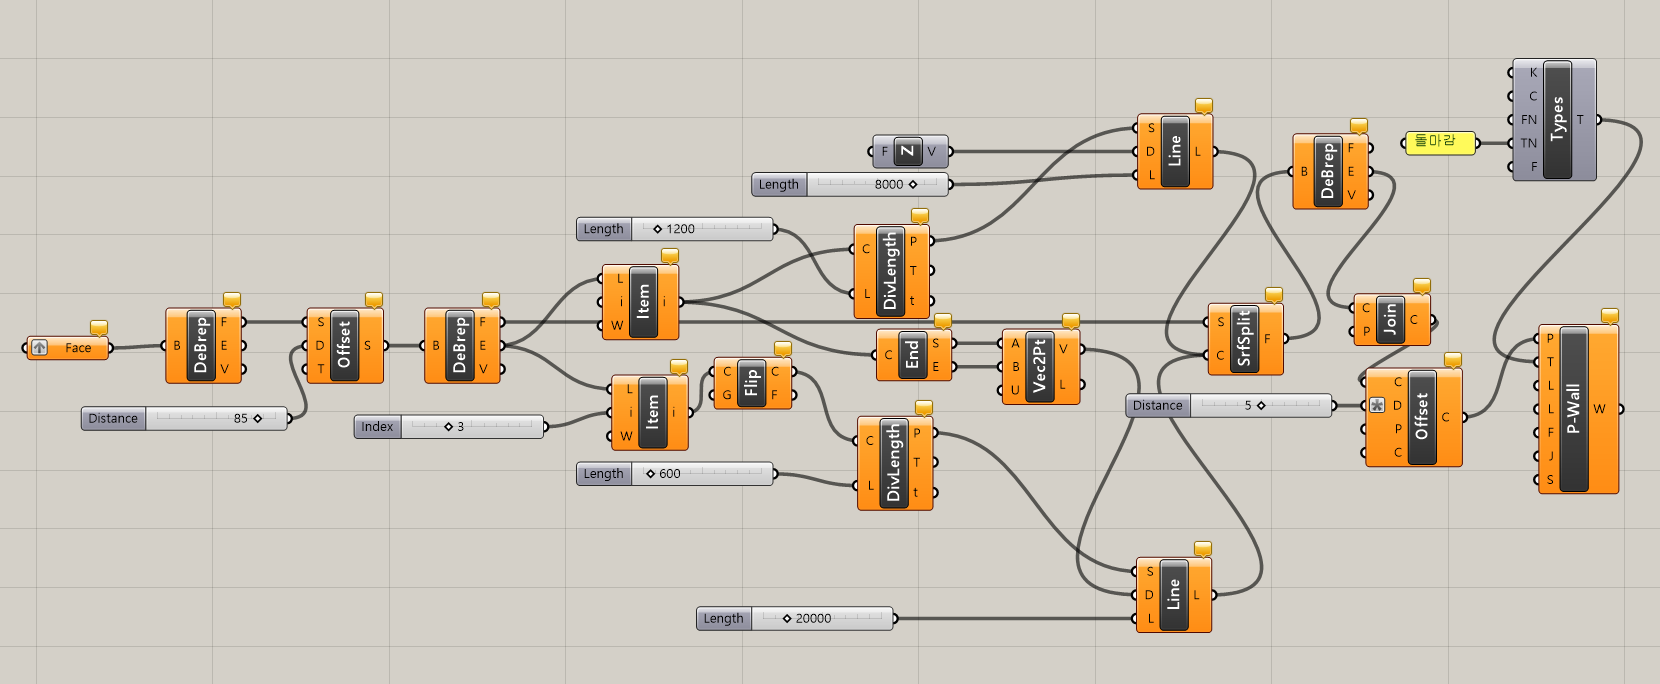Click the Distance slider showing 5
The image size is (1660, 684).
(1258, 406)
